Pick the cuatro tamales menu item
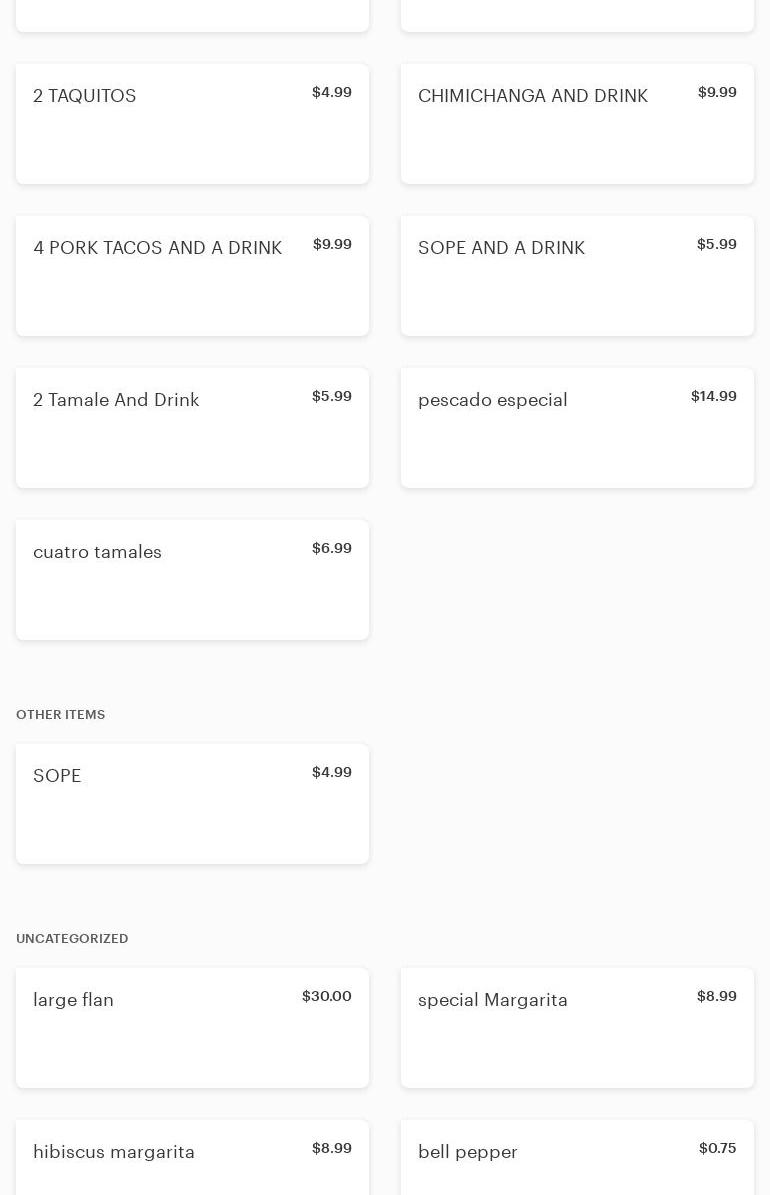The height and width of the screenshot is (1195, 770). click(x=192, y=580)
